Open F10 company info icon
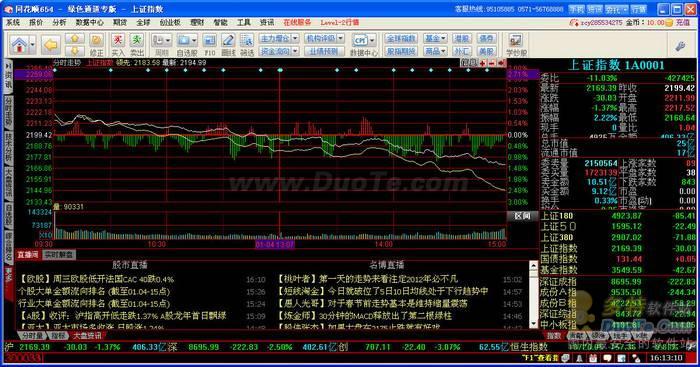This screenshot has width=700, height=367. [209, 45]
